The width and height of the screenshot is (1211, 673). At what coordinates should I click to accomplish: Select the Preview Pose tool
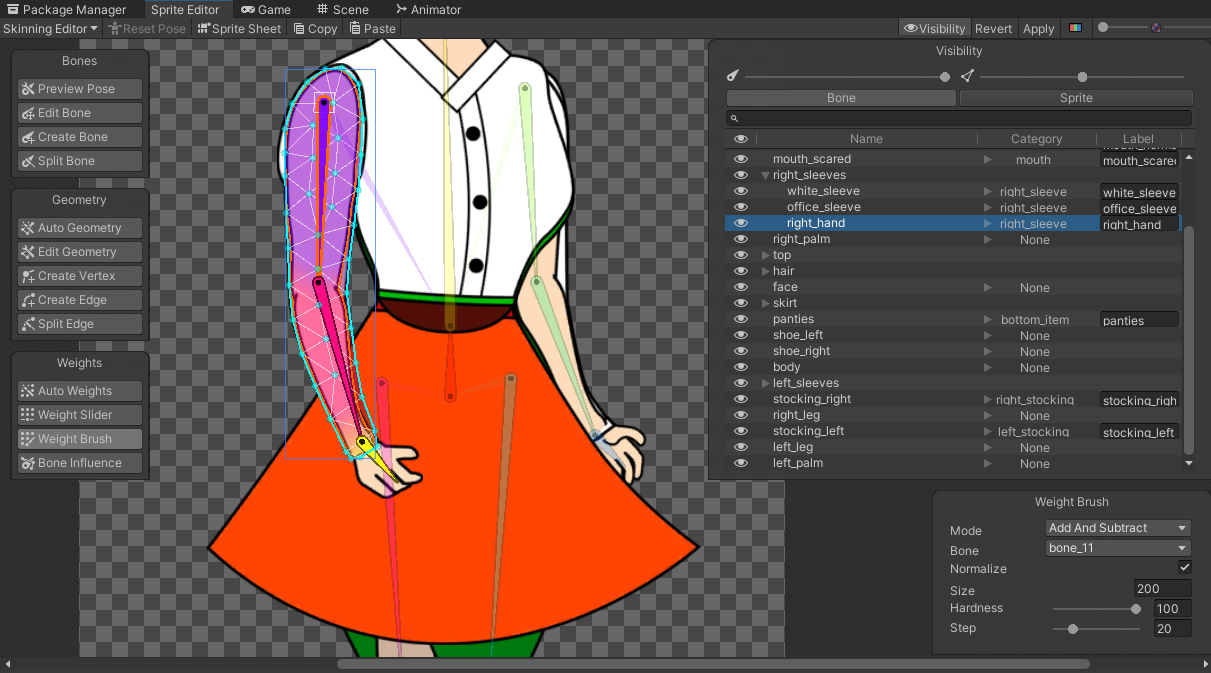coord(80,89)
